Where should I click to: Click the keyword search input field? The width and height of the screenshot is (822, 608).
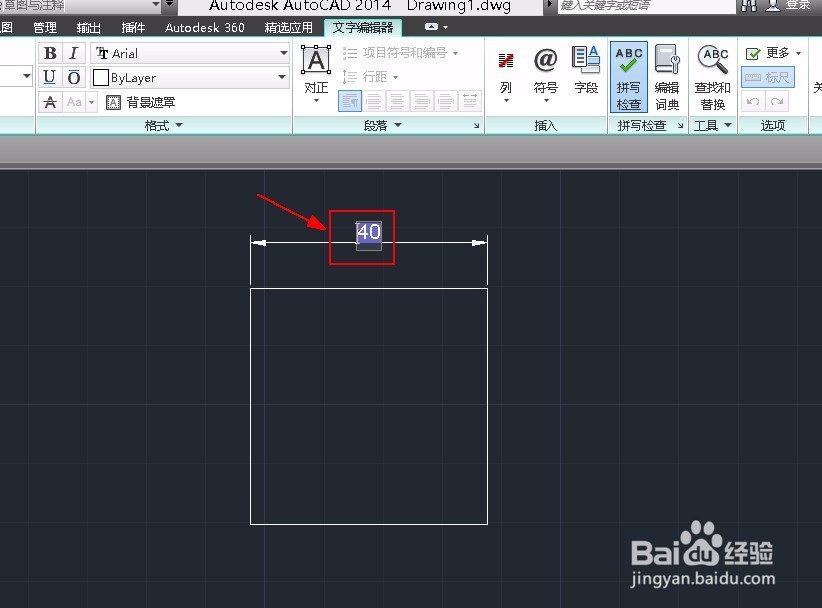tap(646, 6)
